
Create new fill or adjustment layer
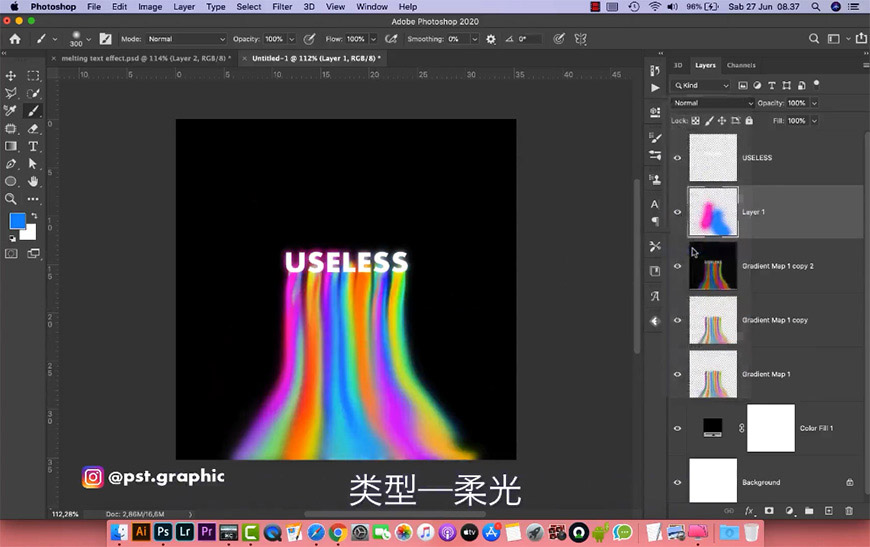pyautogui.click(x=789, y=511)
